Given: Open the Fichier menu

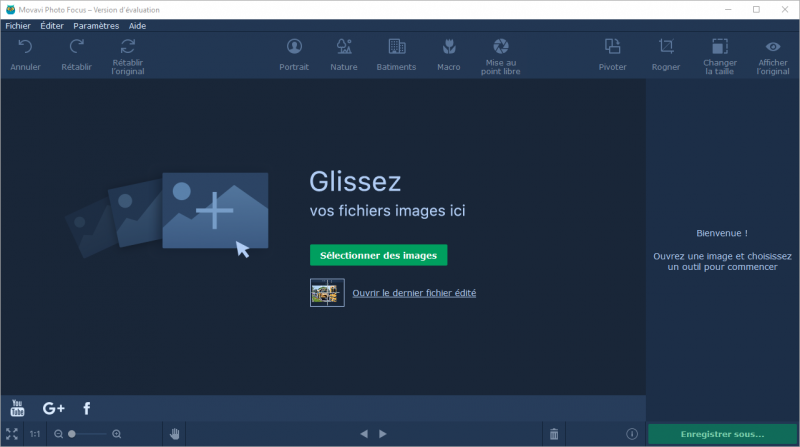Looking at the screenshot, I should coord(18,26).
